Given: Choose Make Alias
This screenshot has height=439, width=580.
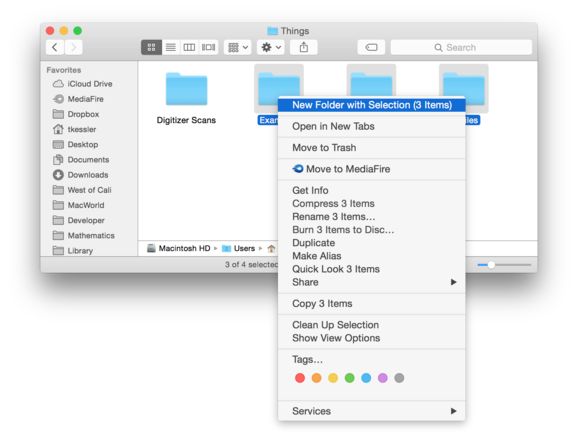Looking at the screenshot, I should click(371, 256).
